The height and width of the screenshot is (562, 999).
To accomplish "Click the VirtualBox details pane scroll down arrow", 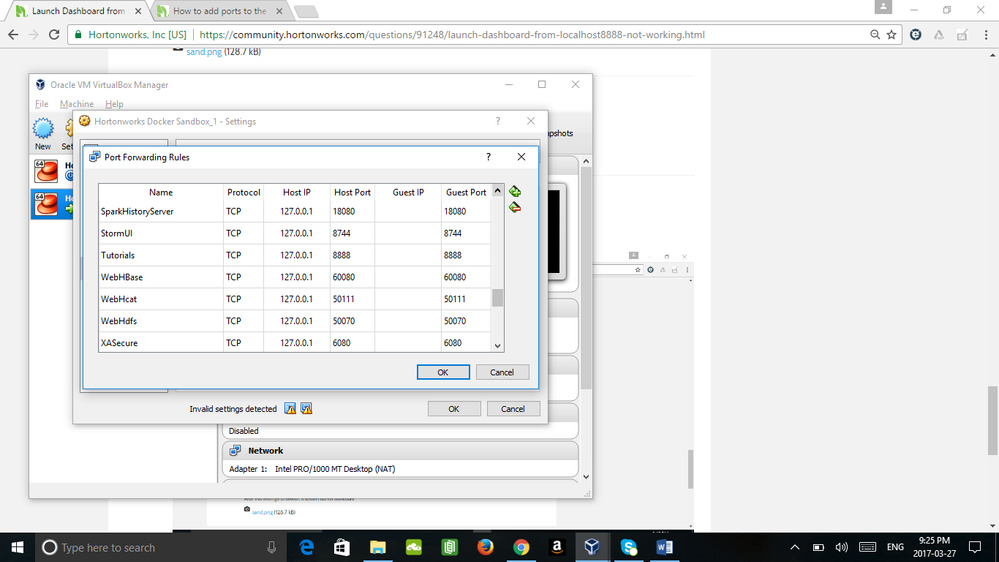I will point(586,477).
